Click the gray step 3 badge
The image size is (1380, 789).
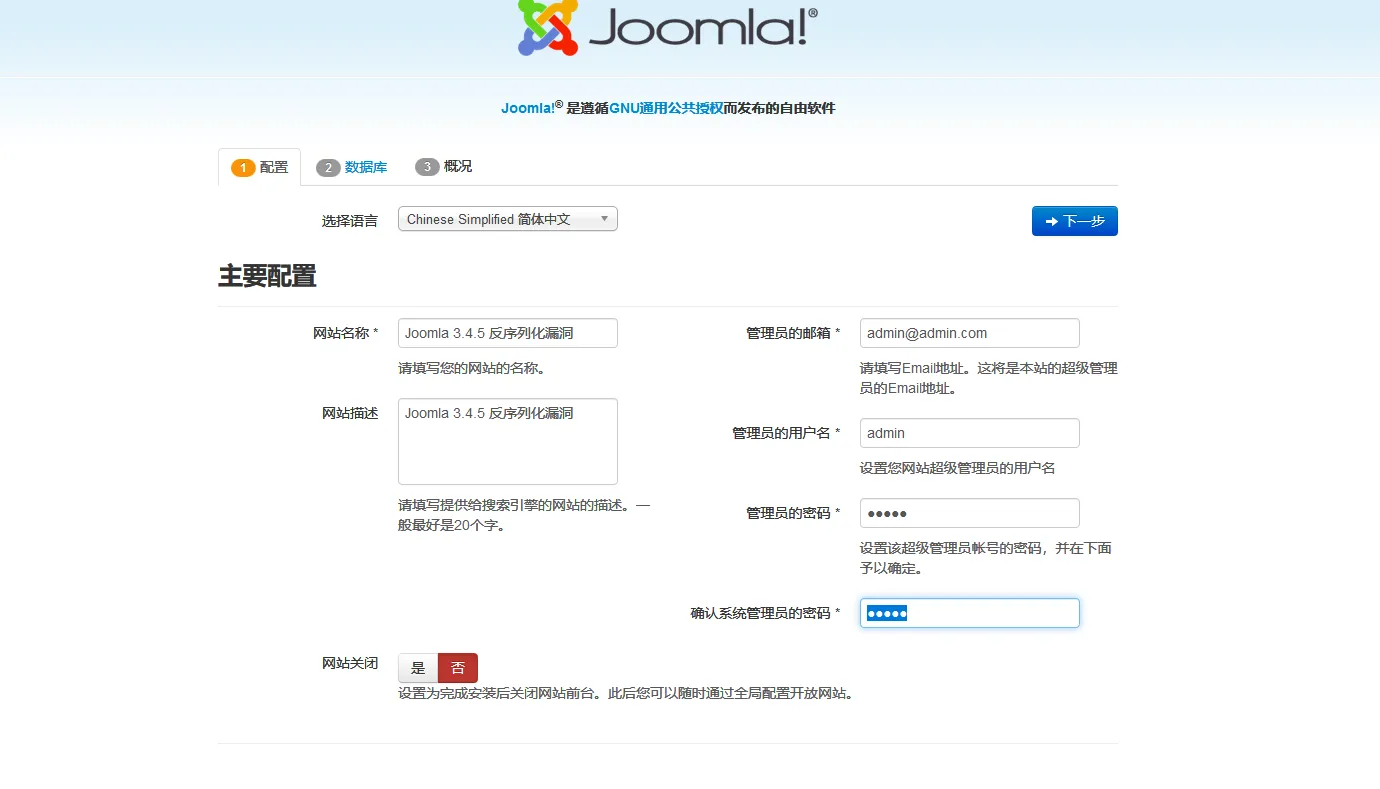click(x=427, y=167)
